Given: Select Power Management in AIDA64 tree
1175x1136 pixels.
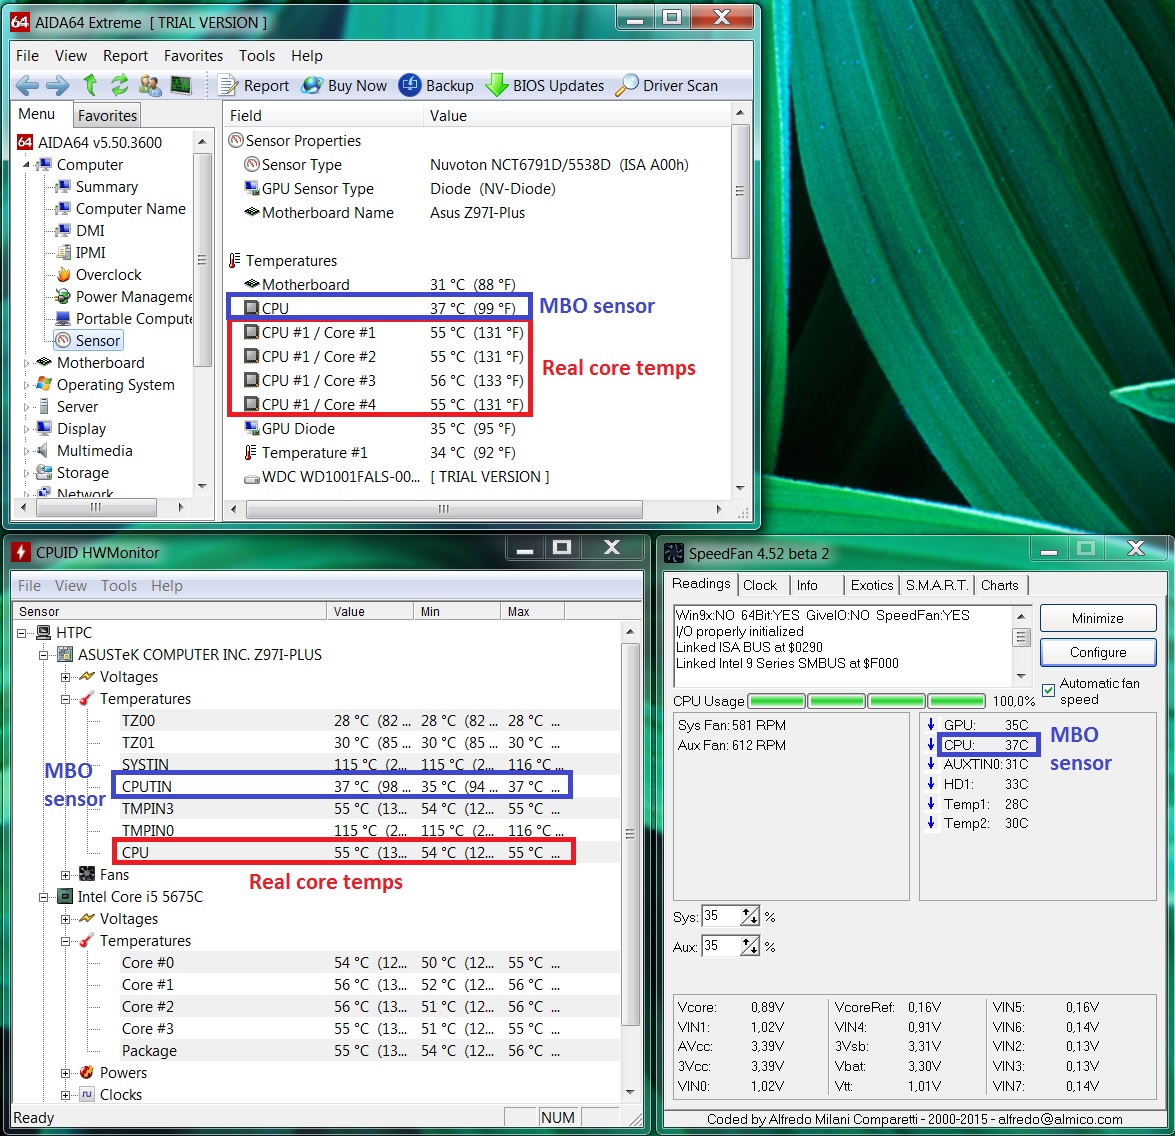Looking at the screenshot, I should pos(124,297).
